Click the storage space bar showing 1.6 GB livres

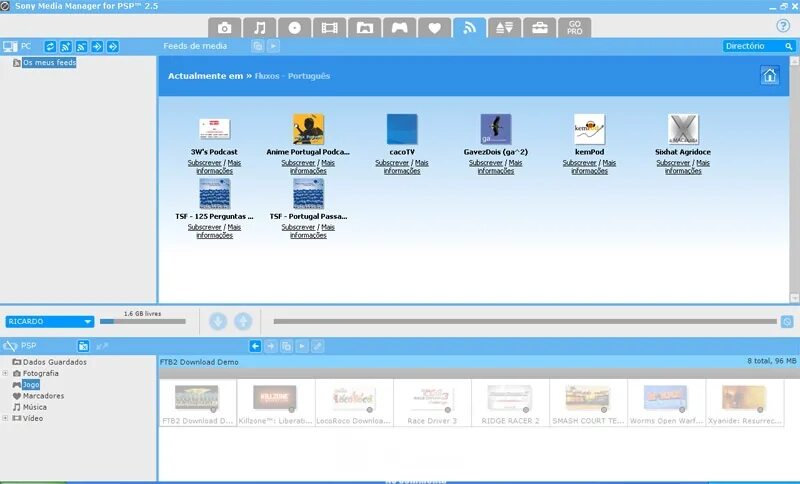point(143,321)
